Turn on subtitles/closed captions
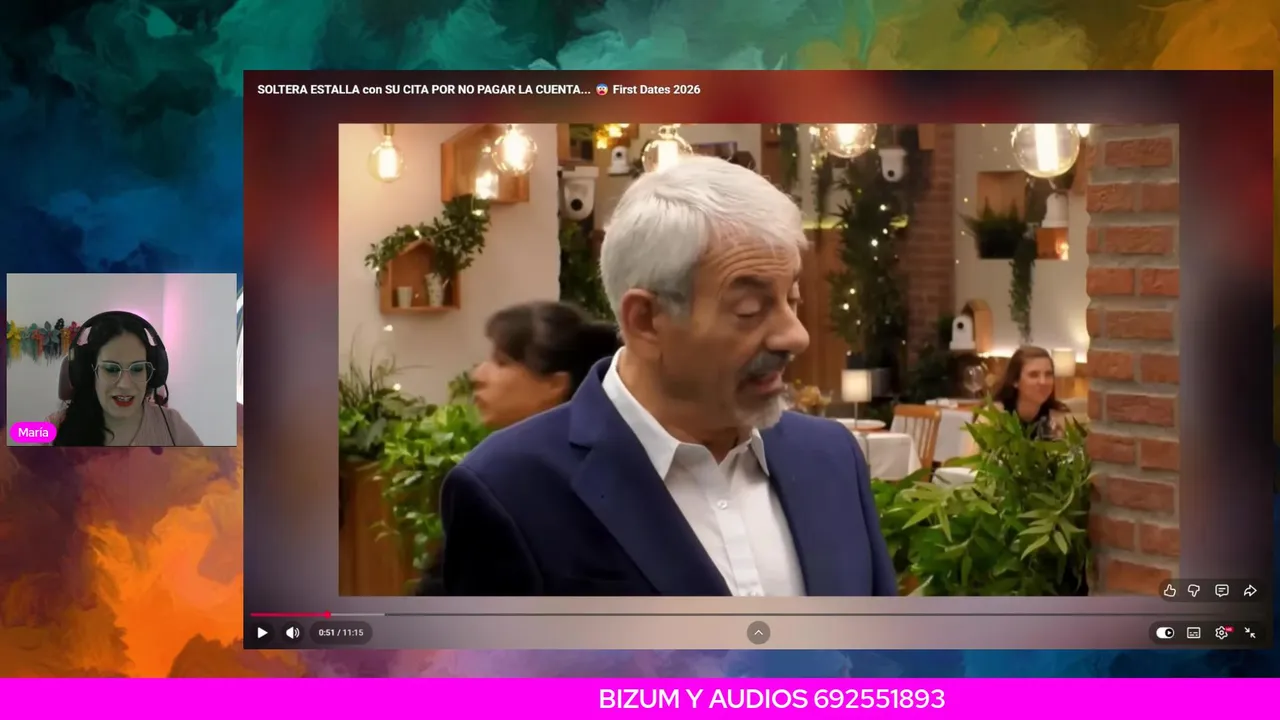This screenshot has width=1280, height=720. coord(1193,633)
